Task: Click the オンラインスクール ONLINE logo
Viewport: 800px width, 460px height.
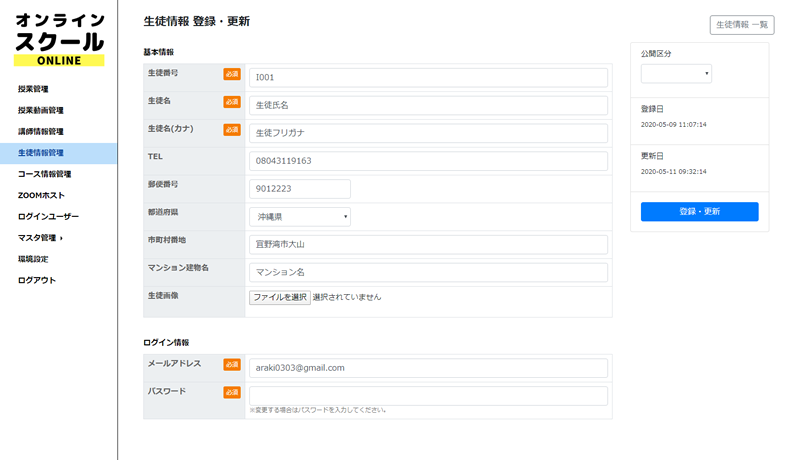Action: click(59, 40)
